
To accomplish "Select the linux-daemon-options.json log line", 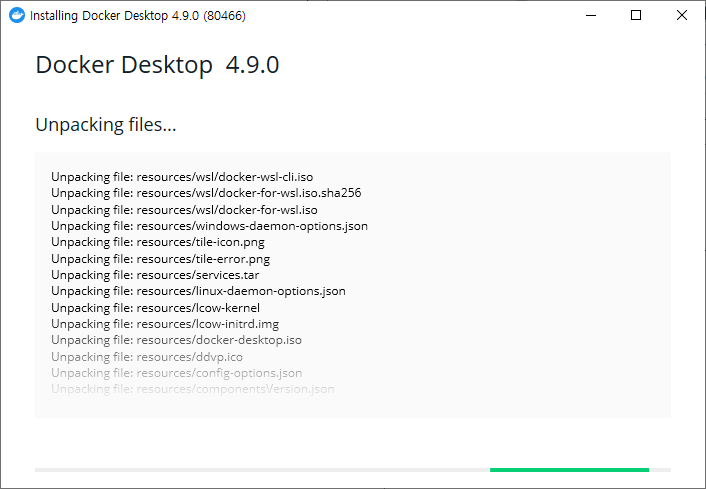I will pyautogui.click(x=198, y=291).
